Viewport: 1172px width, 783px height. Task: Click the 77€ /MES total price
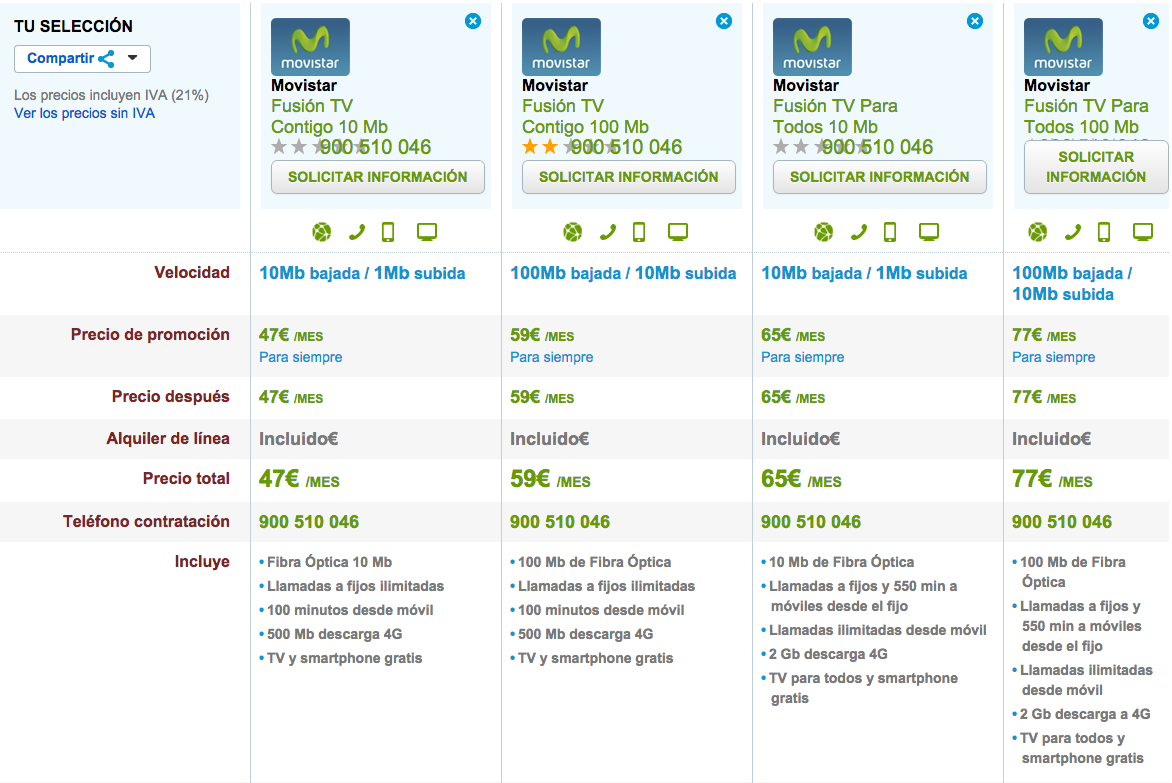(1052, 479)
